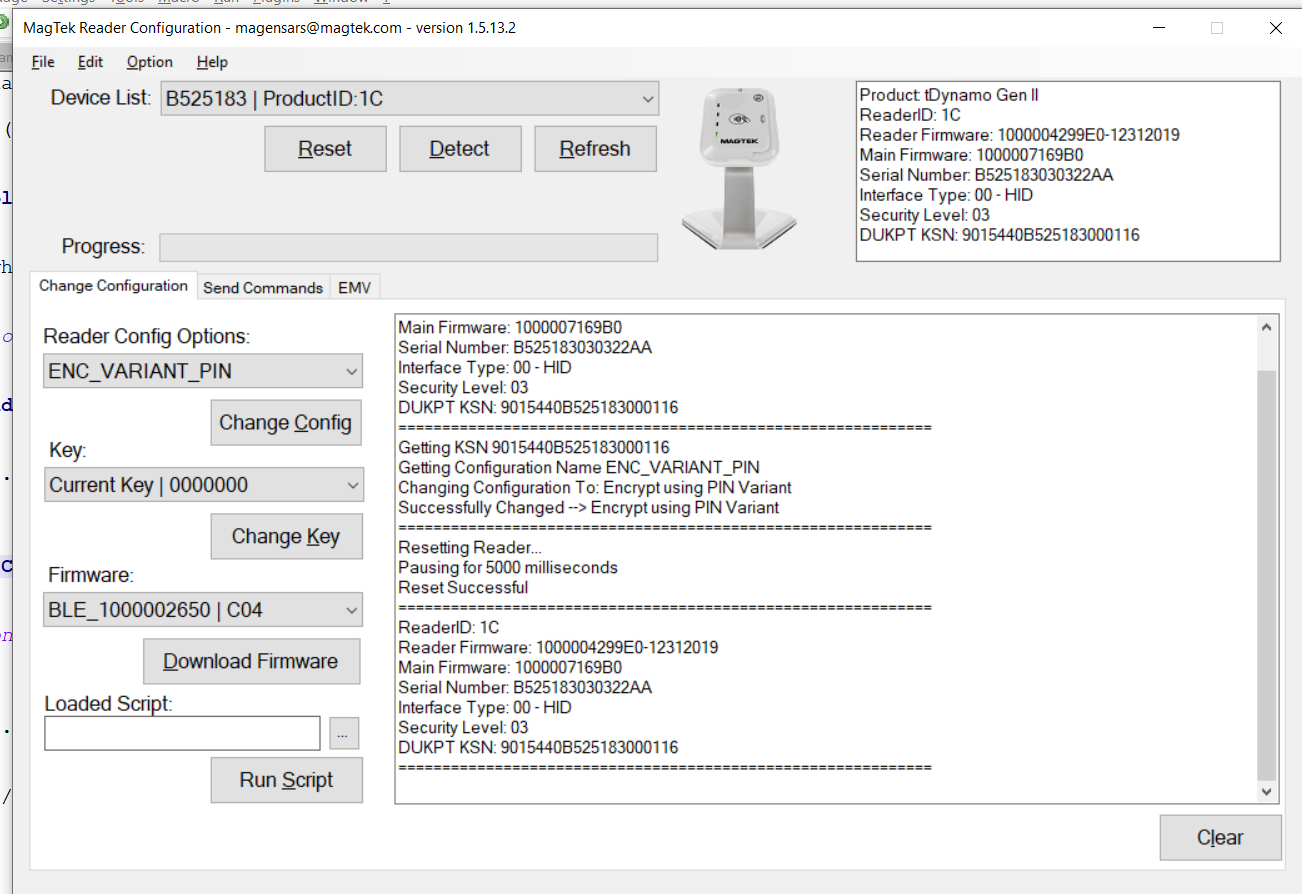Screen dimensions: 1302x894
Task: Click the Detect button
Action: (x=460, y=149)
